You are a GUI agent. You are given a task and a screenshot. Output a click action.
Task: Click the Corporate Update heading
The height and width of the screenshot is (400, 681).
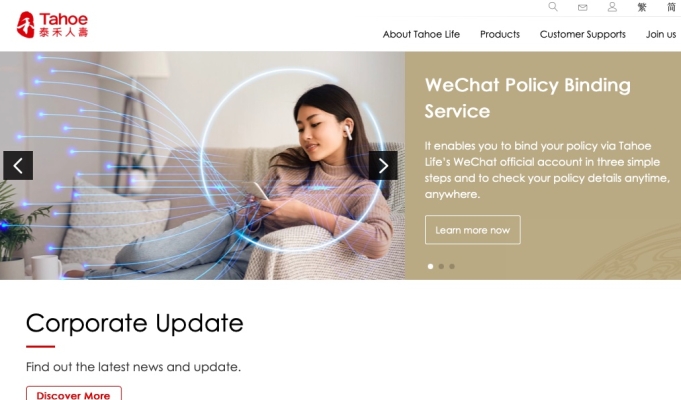(135, 323)
